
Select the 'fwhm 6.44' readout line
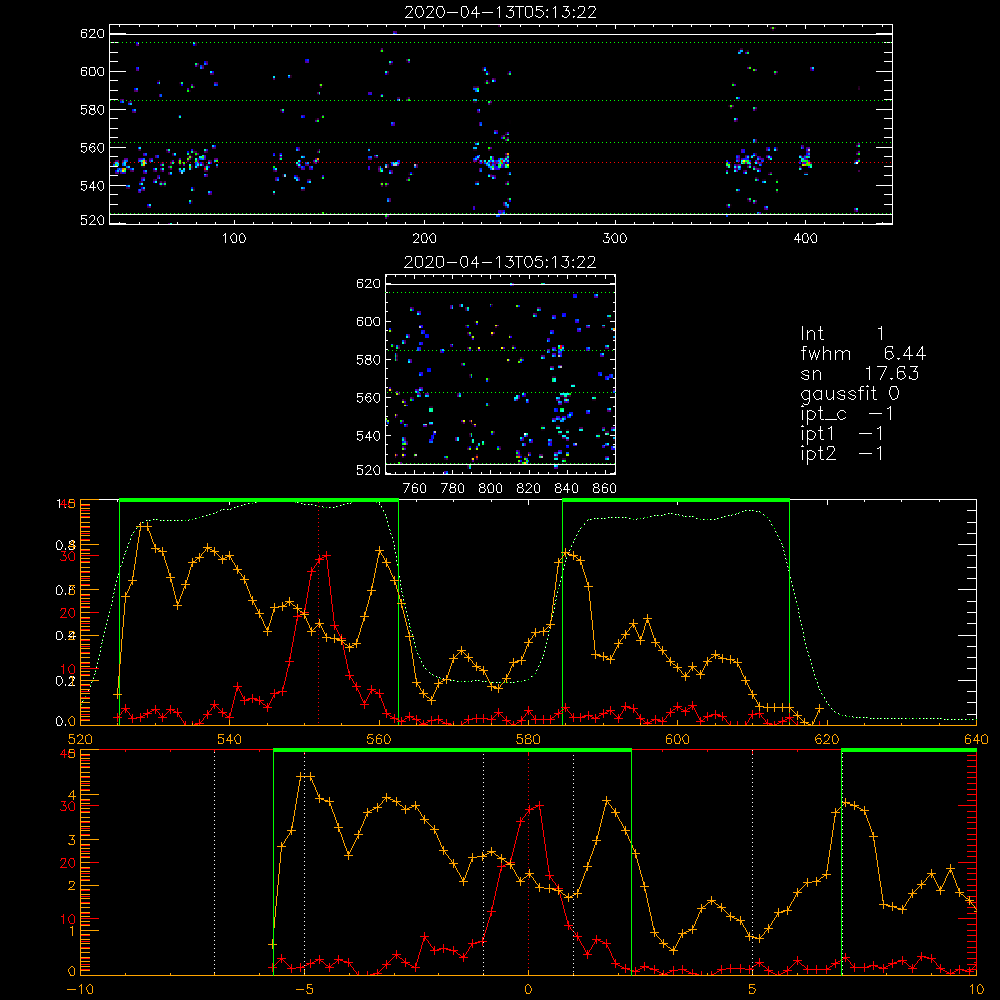tap(863, 353)
